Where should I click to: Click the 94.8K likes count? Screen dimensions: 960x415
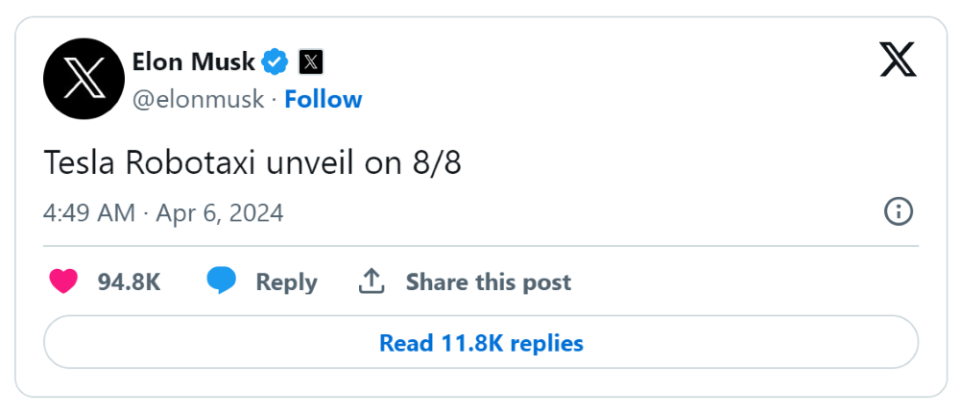(x=129, y=282)
